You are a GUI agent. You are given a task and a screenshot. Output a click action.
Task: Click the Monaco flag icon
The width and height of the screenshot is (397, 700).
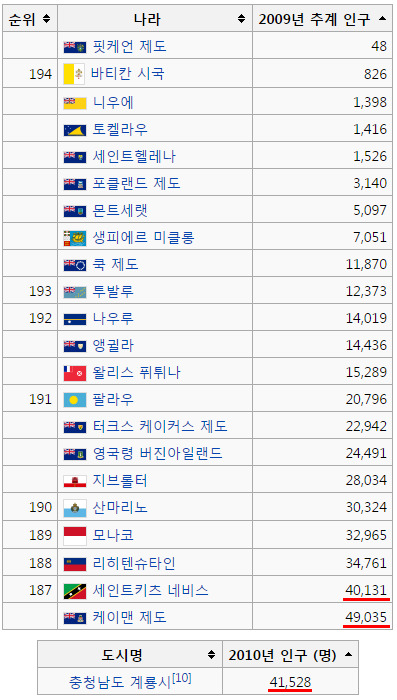click(75, 536)
